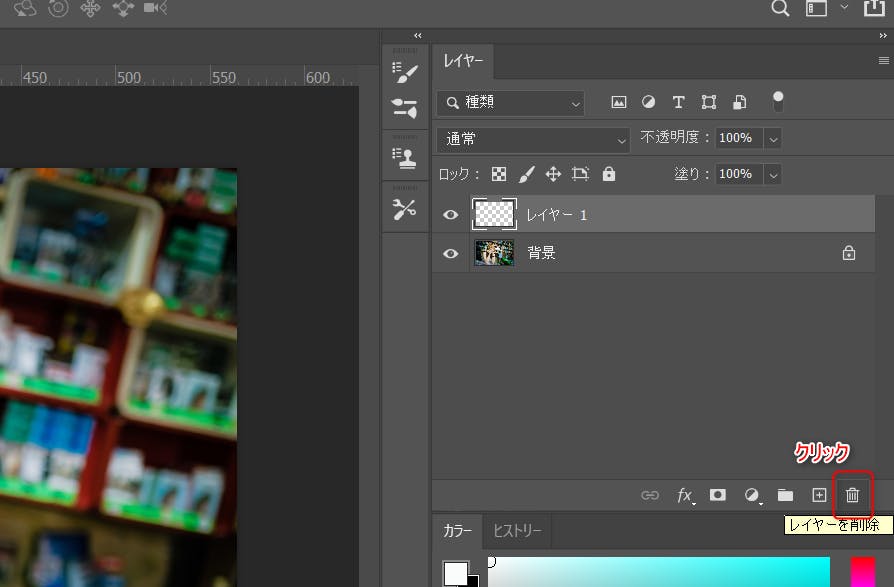Add a layer mask
The height and width of the screenshot is (587, 894).
pos(717,495)
